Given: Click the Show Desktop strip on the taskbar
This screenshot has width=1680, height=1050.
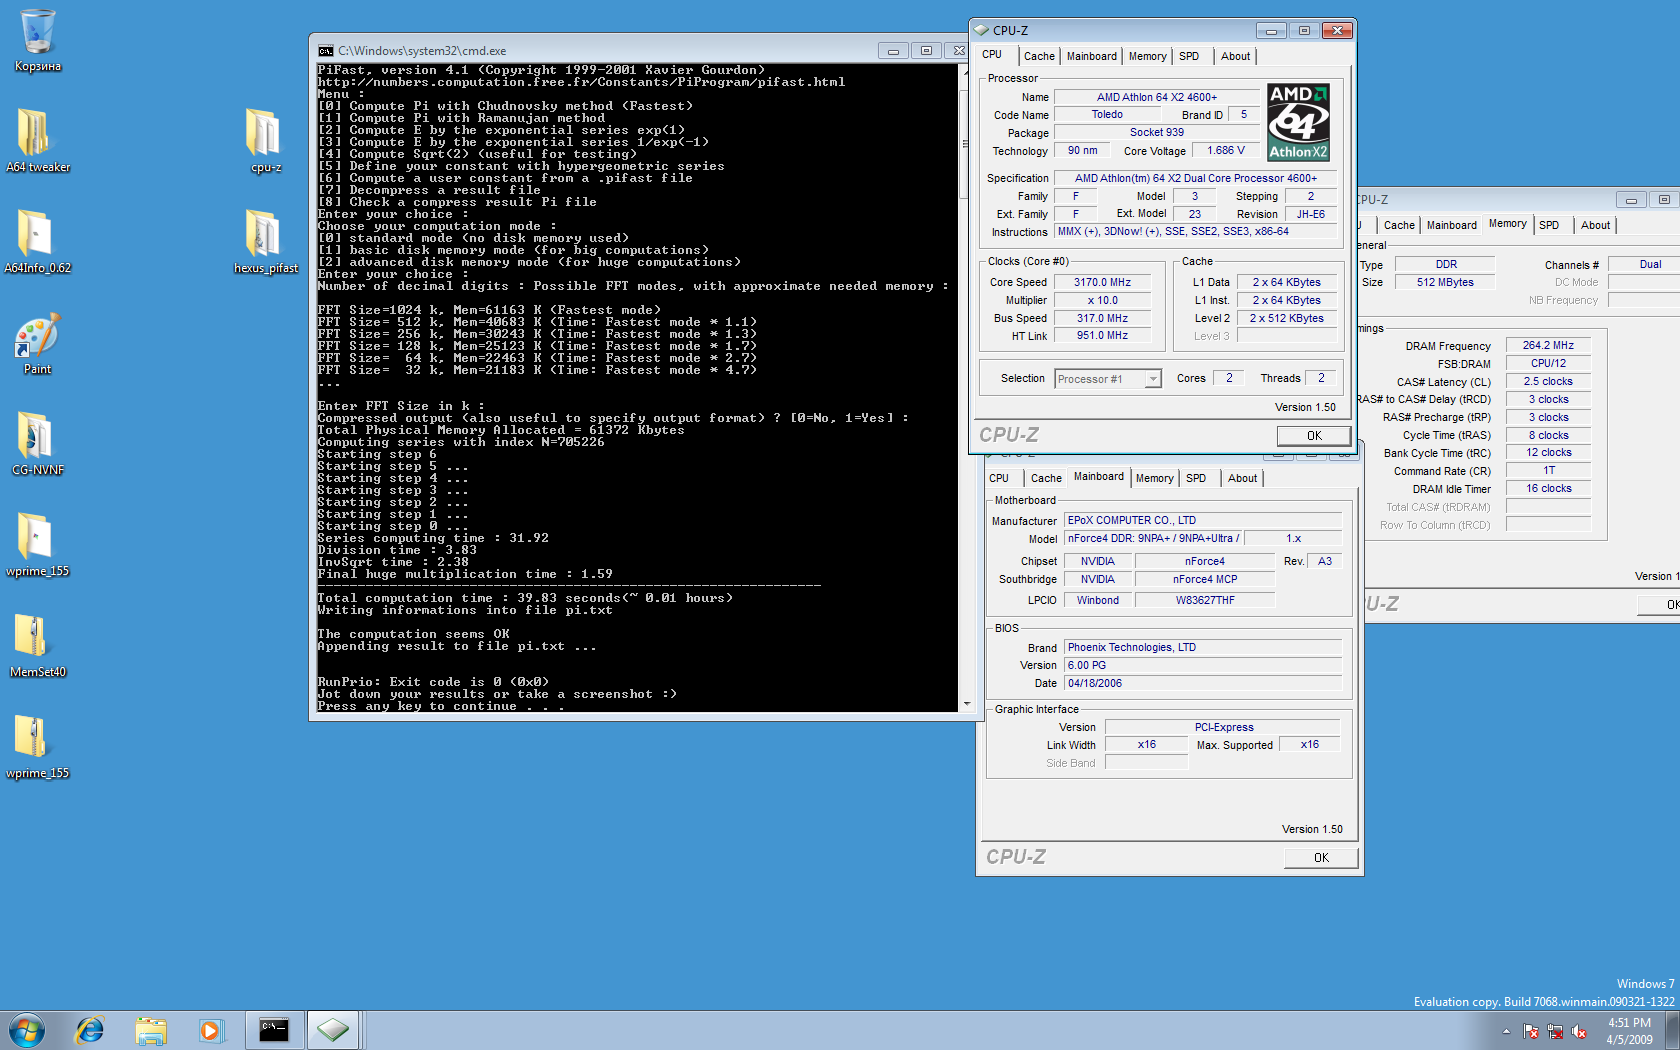Looking at the screenshot, I should click(x=1673, y=1030).
